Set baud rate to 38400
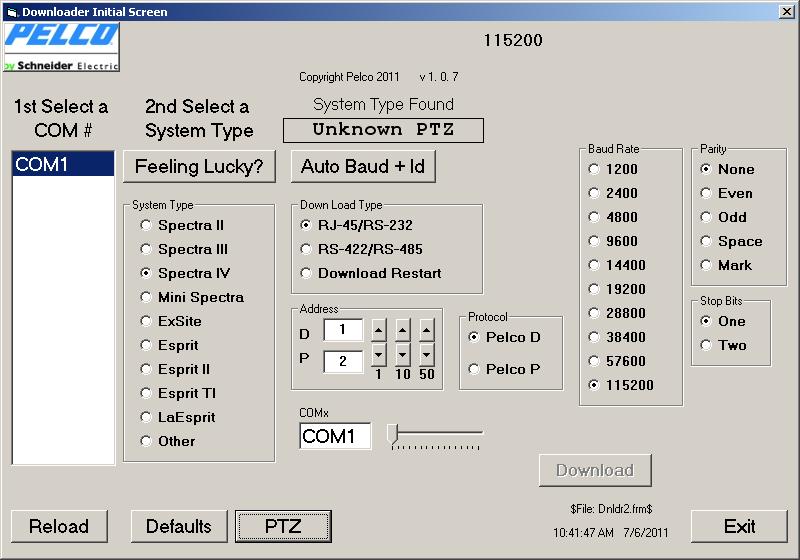800x560 pixels. (617, 337)
